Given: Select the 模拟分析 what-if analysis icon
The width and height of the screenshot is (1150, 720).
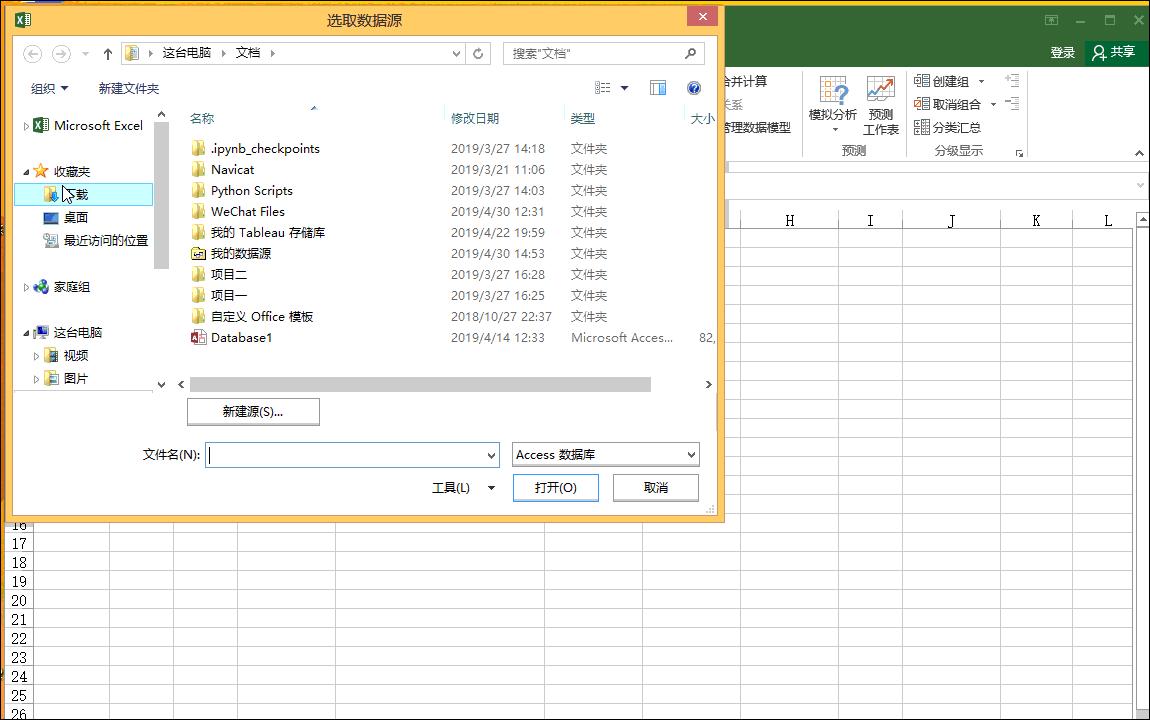Looking at the screenshot, I should tap(832, 89).
